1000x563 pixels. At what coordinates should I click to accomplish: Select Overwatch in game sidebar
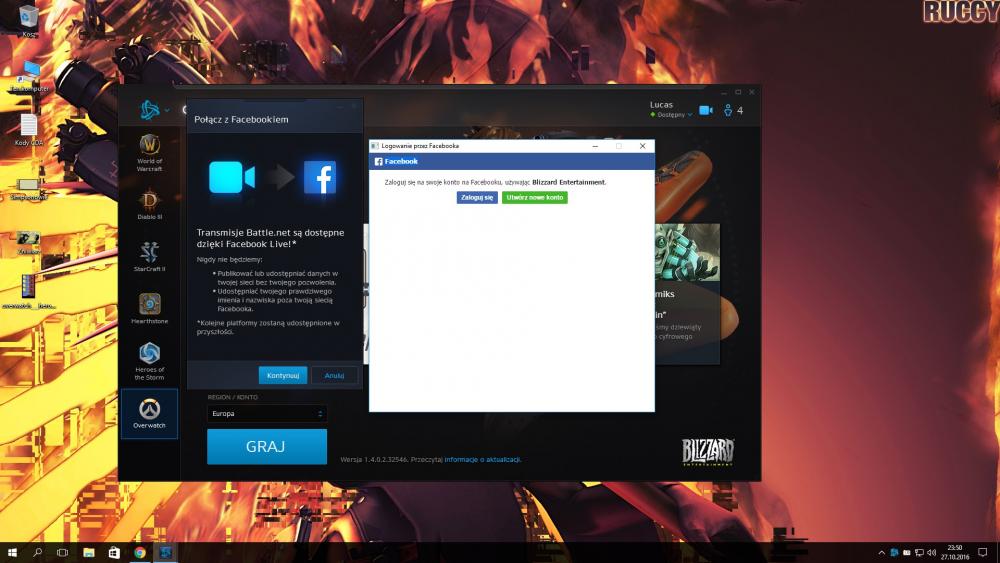pos(149,413)
